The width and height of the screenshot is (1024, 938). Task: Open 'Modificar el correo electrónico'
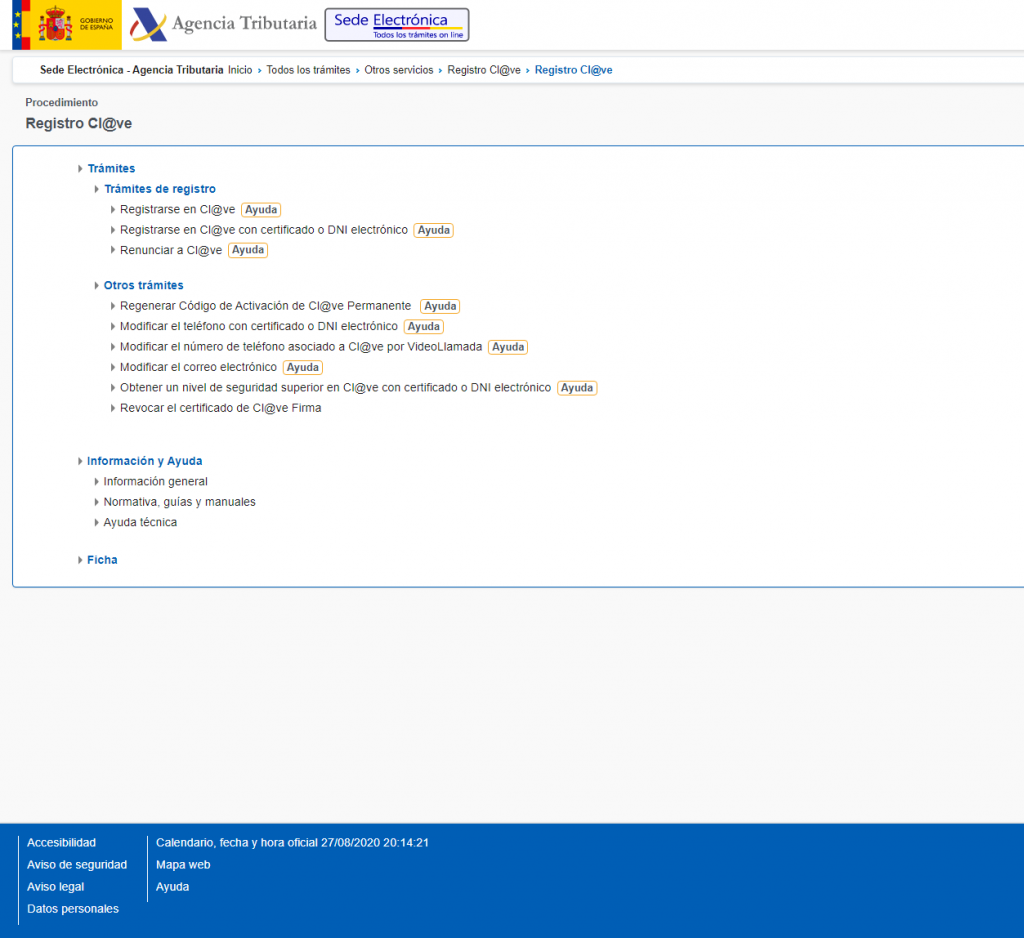click(199, 367)
